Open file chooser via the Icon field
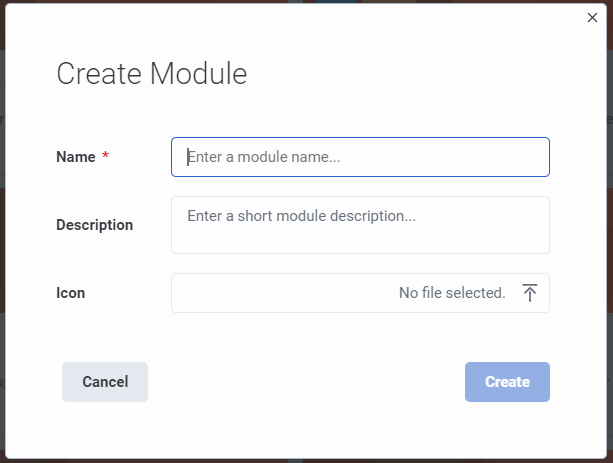Image resolution: width=613 pixels, height=463 pixels. click(360, 293)
